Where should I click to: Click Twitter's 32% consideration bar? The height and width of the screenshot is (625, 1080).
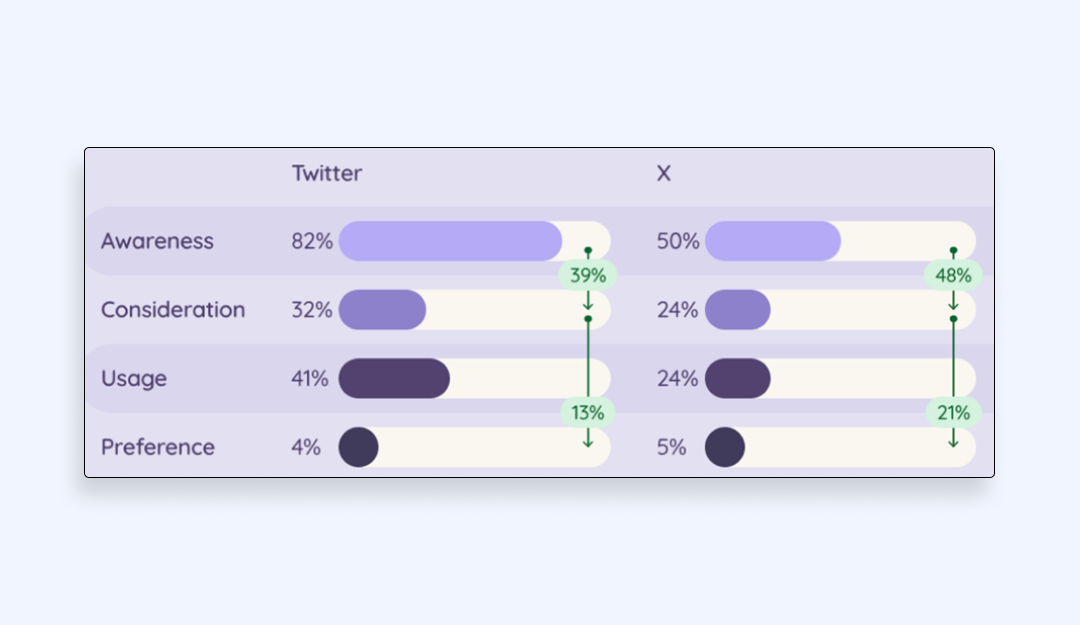pyautogui.click(x=382, y=309)
